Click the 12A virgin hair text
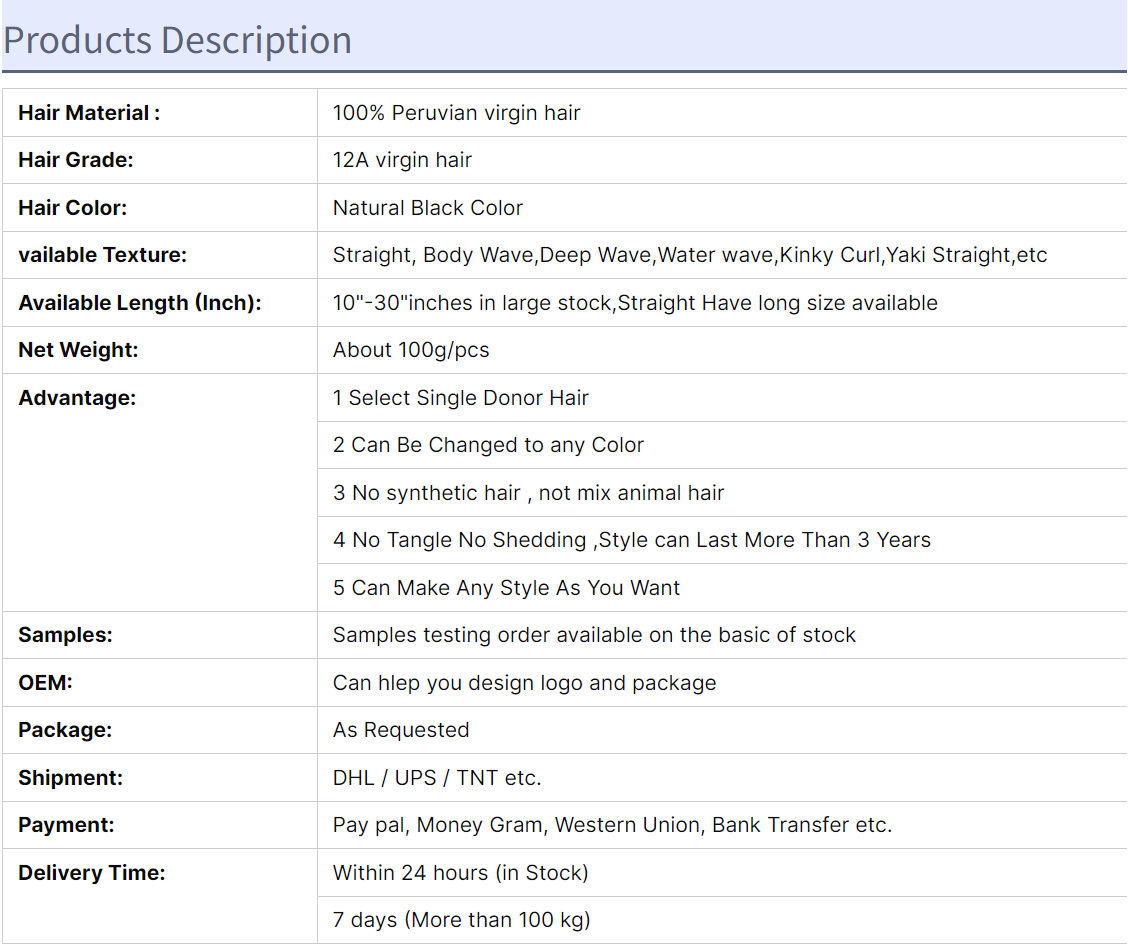Screen dimensions: 1128x945 [x=402, y=160]
